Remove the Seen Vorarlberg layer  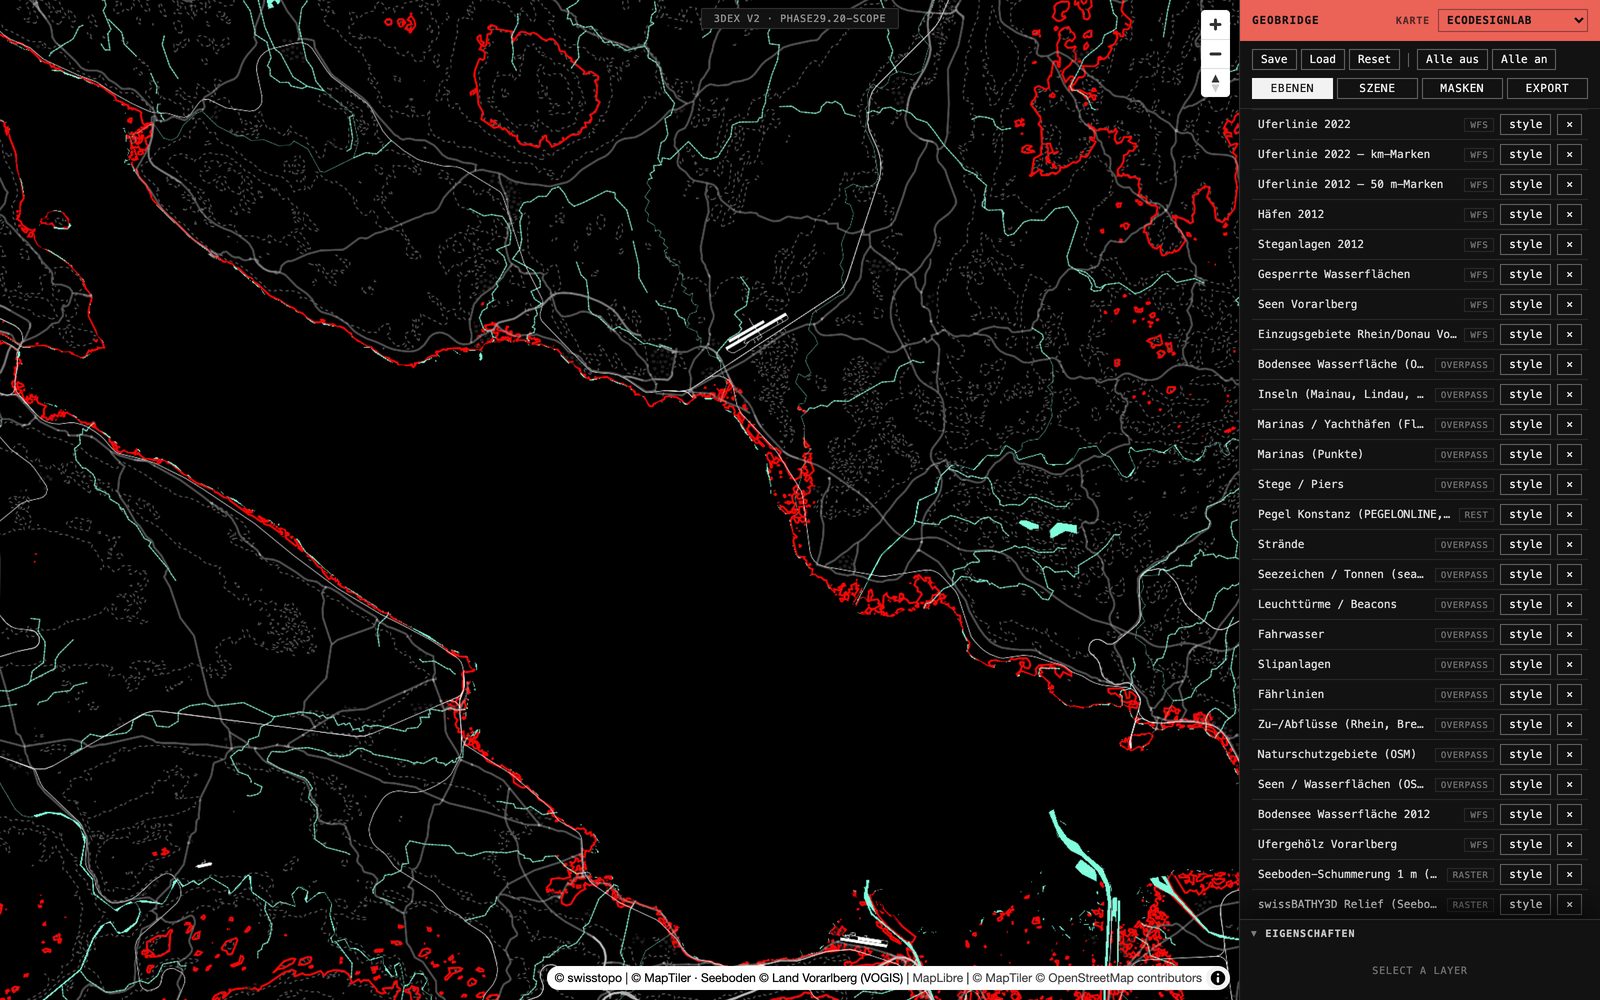[1569, 304]
